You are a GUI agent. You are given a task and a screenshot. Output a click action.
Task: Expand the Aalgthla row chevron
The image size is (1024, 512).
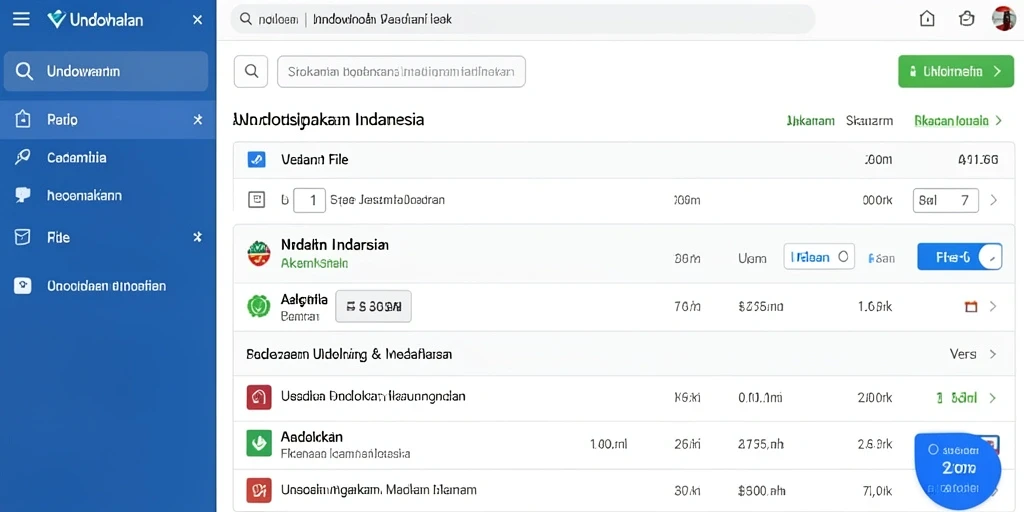click(993, 306)
